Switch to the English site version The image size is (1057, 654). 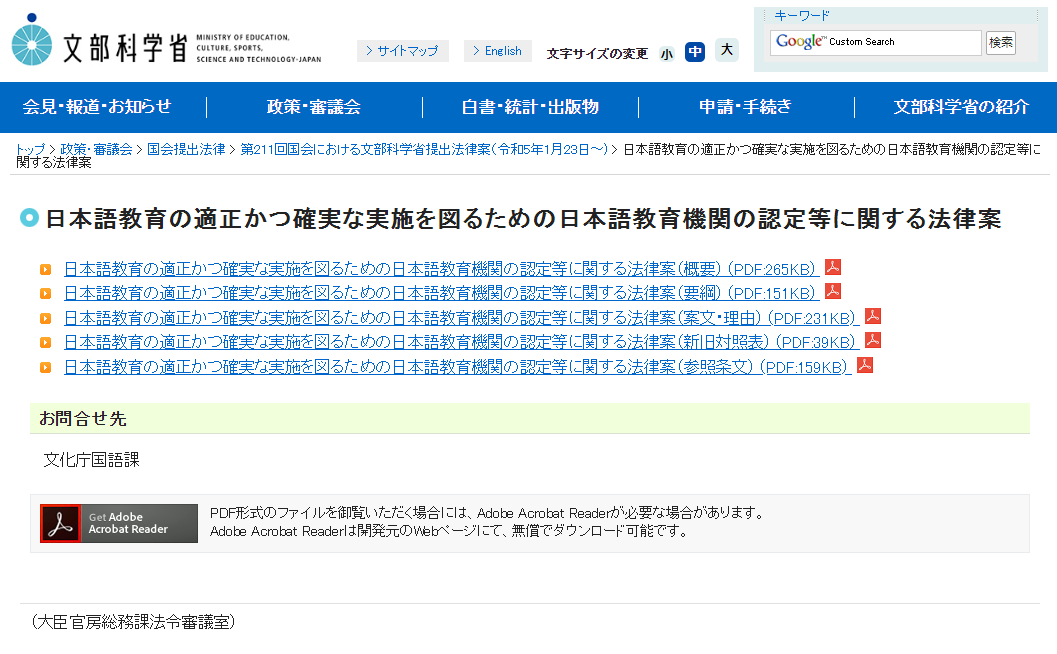coord(497,51)
